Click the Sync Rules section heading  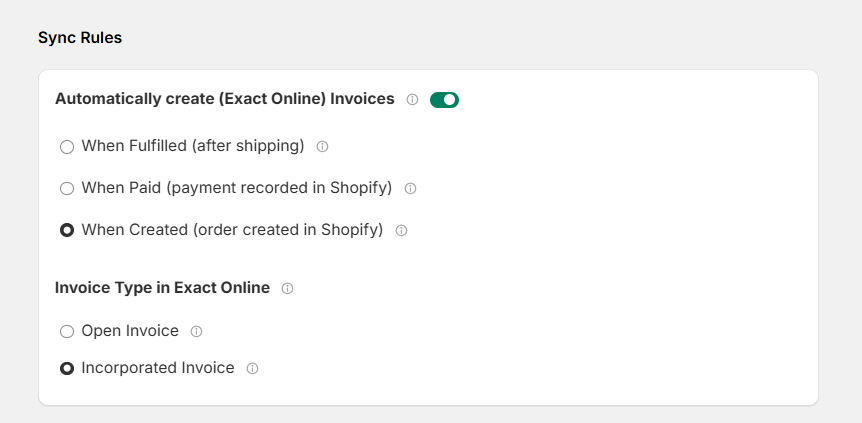80,37
